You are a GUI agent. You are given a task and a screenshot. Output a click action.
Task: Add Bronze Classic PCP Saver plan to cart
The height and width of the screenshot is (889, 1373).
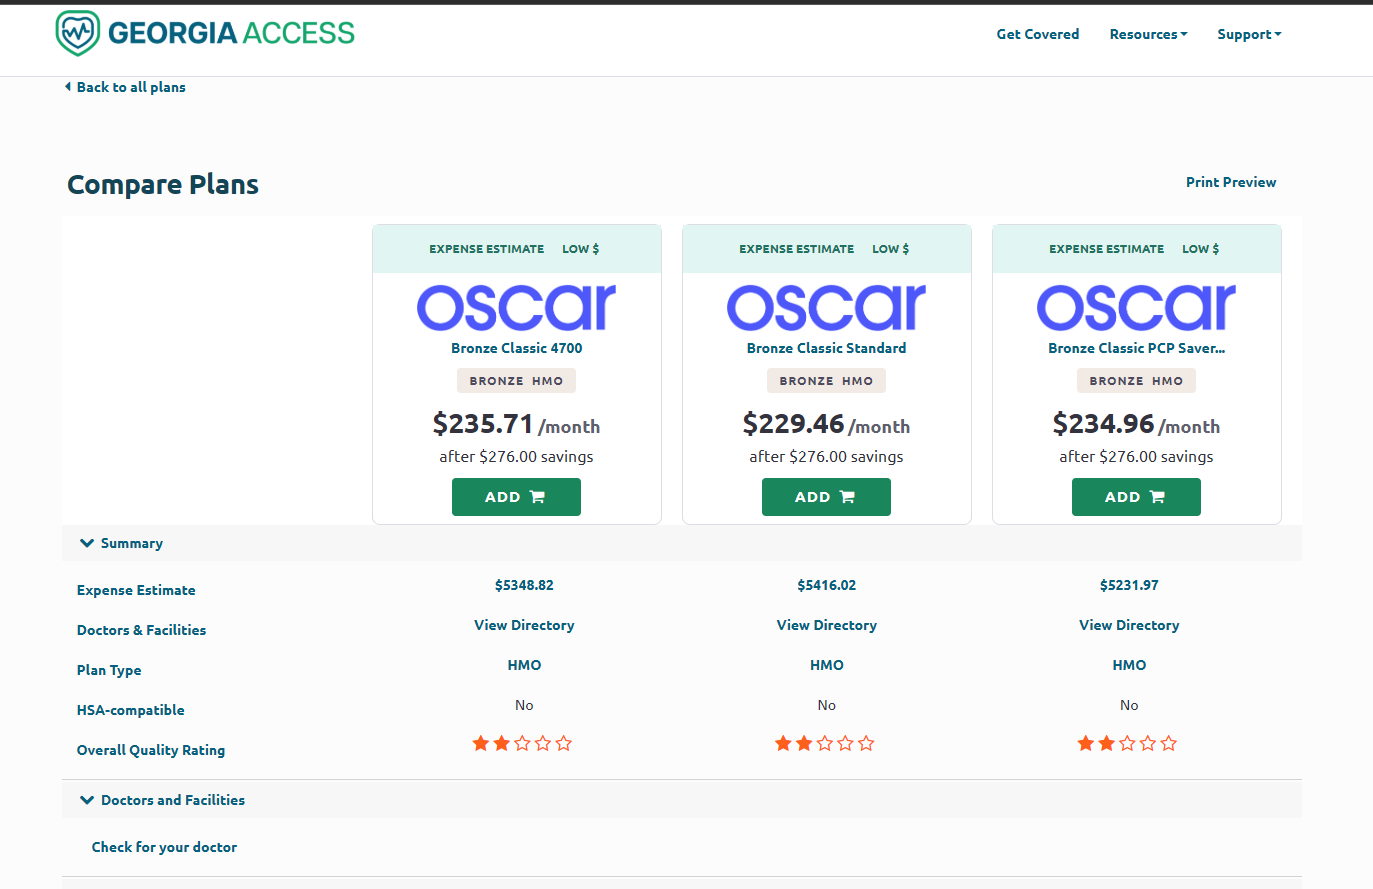pos(1136,497)
